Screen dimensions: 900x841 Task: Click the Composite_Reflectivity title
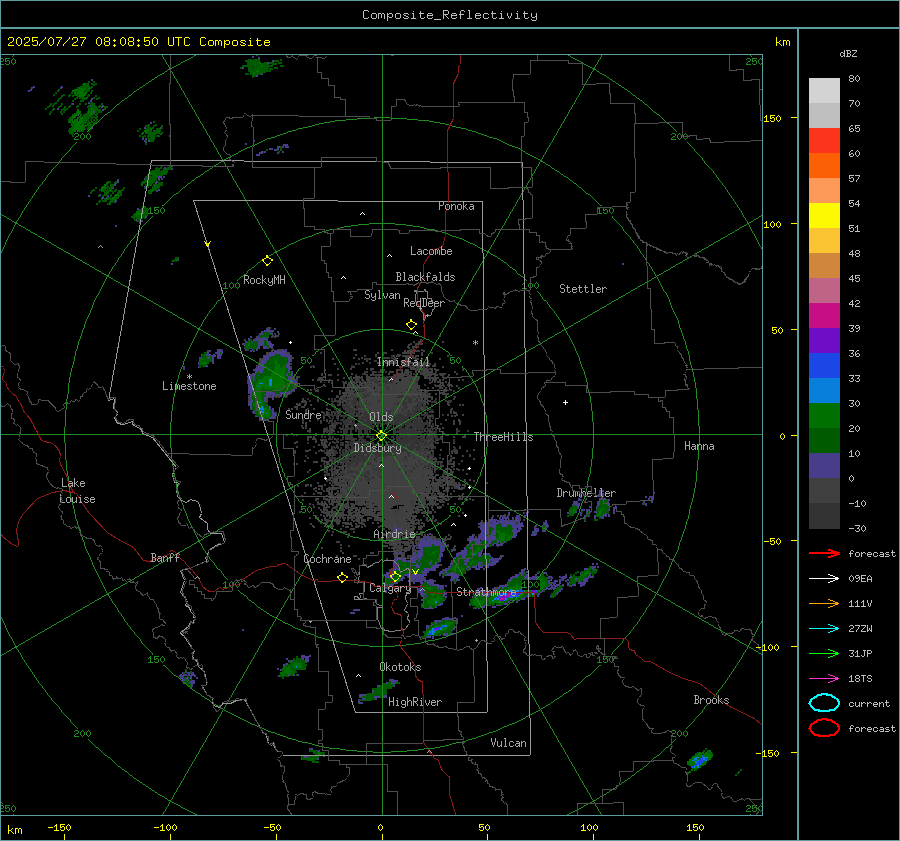point(450,15)
